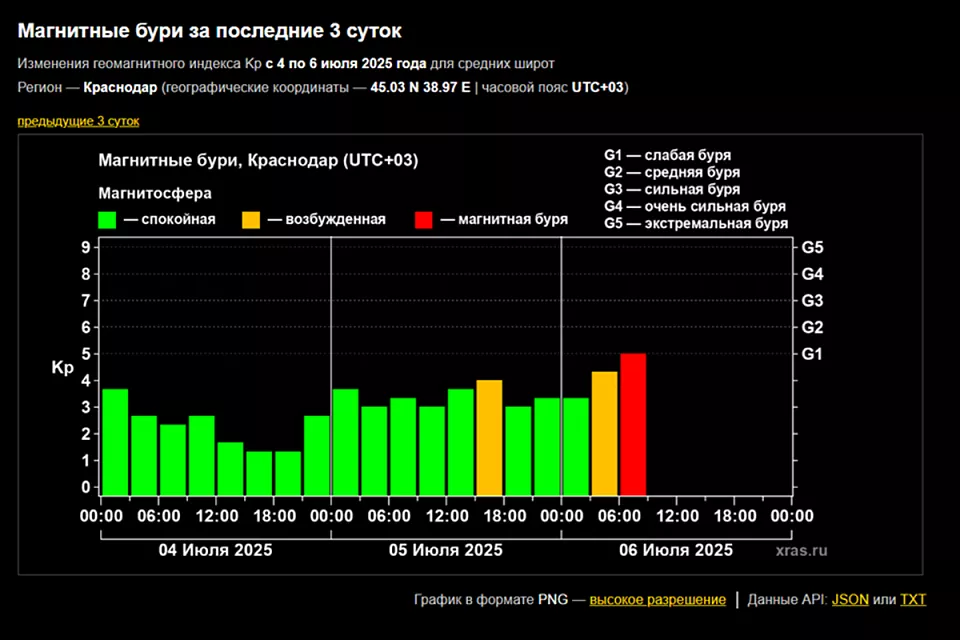
Task: Click the xras.ru watermark on chart
Action: tap(801, 550)
